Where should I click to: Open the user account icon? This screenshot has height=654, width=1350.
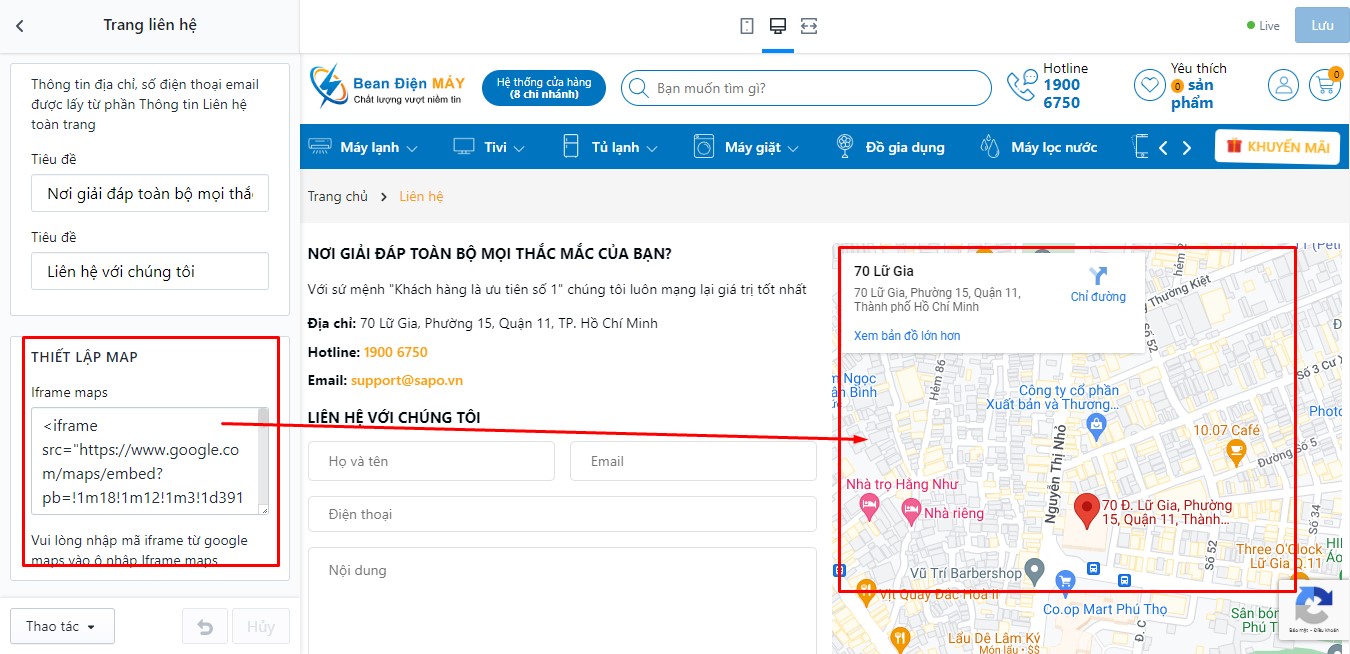(x=1283, y=85)
